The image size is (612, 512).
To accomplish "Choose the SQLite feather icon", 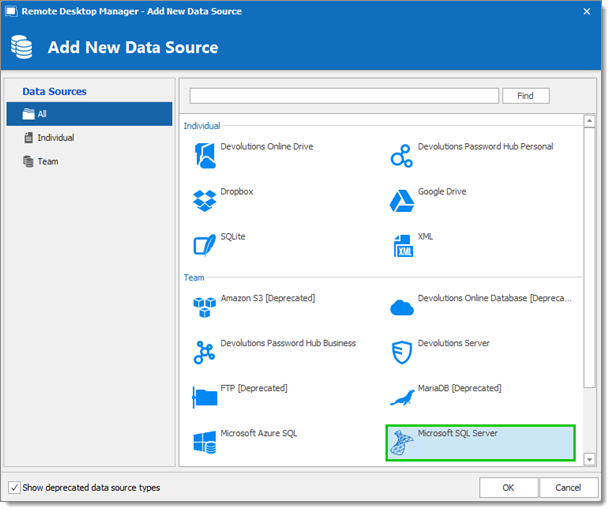I will pyautogui.click(x=205, y=245).
